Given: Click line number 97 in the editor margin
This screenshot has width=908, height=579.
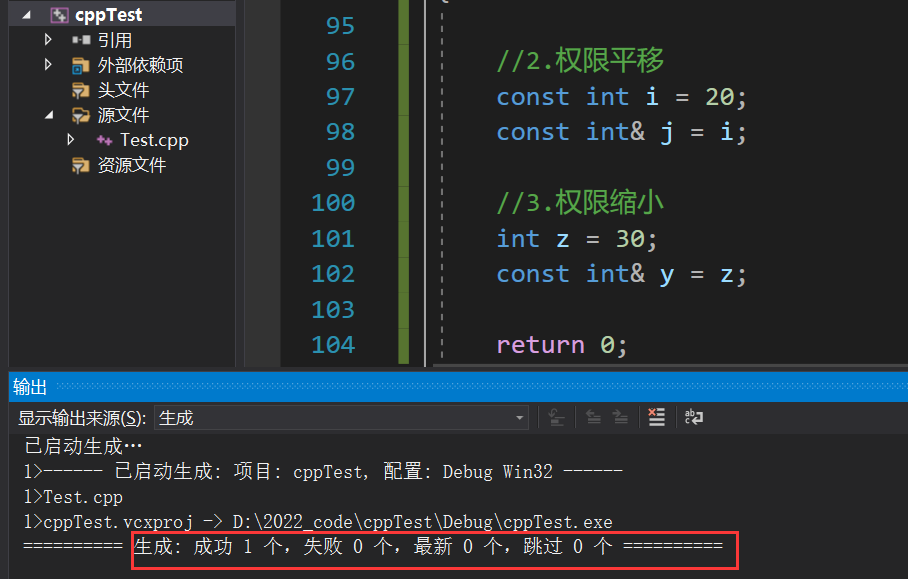Looking at the screenshot, I should [x=339, y=96].
